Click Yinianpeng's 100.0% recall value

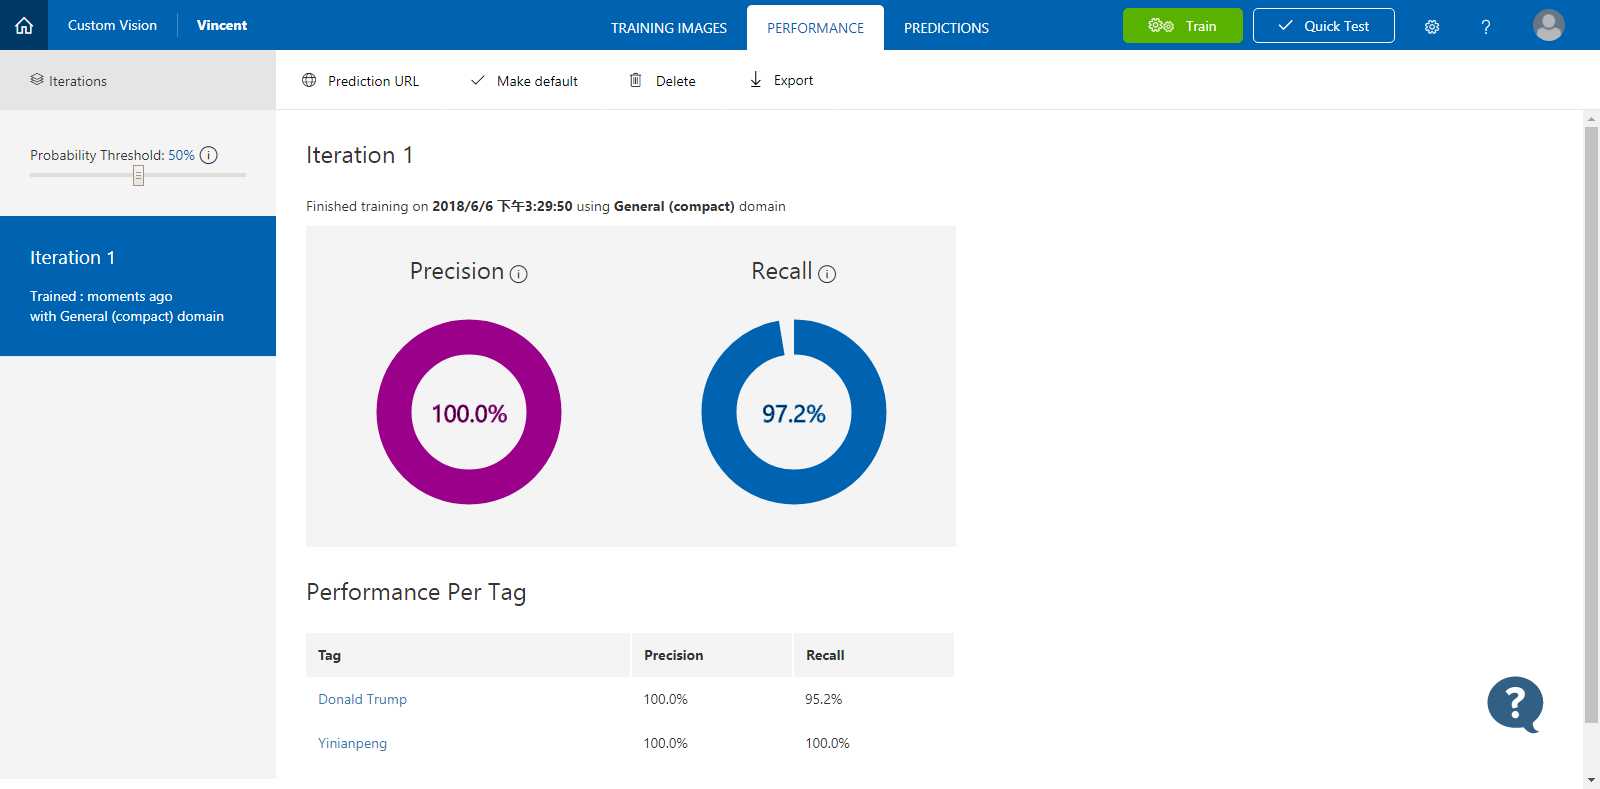(x=827, y=743)
